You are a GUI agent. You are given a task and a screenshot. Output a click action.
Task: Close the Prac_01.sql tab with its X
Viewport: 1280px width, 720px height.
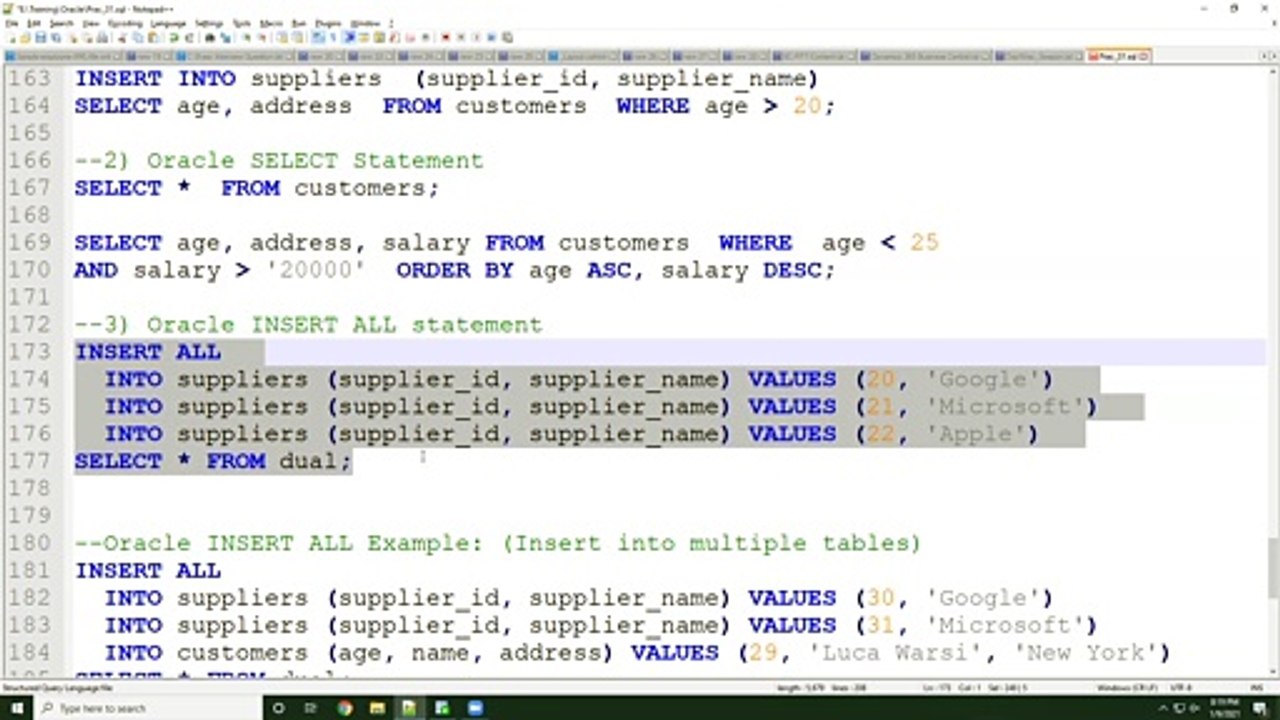pos(1145,56)
